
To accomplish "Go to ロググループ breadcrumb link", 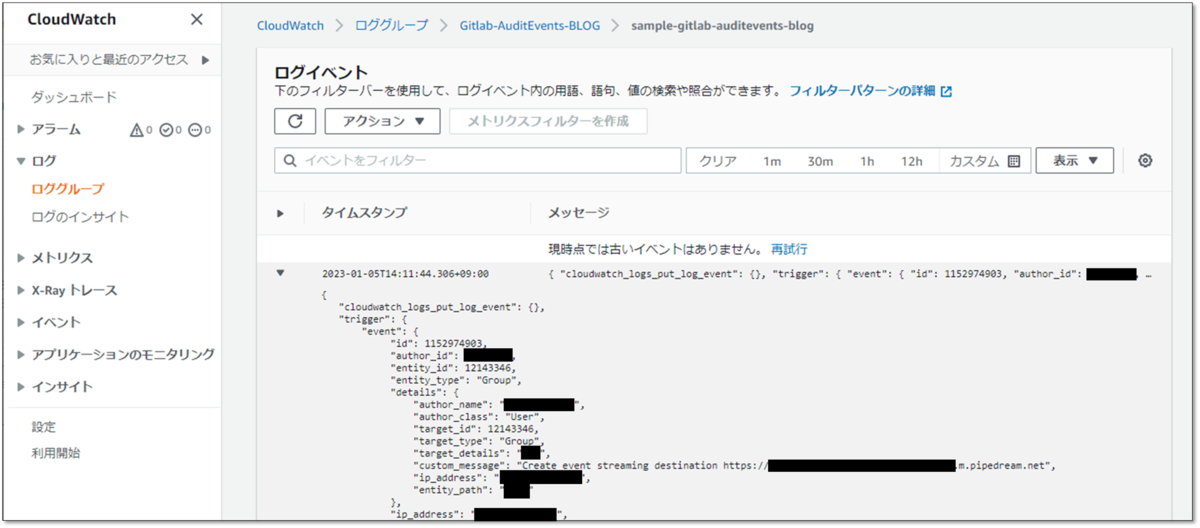I will tap(391, 25).
